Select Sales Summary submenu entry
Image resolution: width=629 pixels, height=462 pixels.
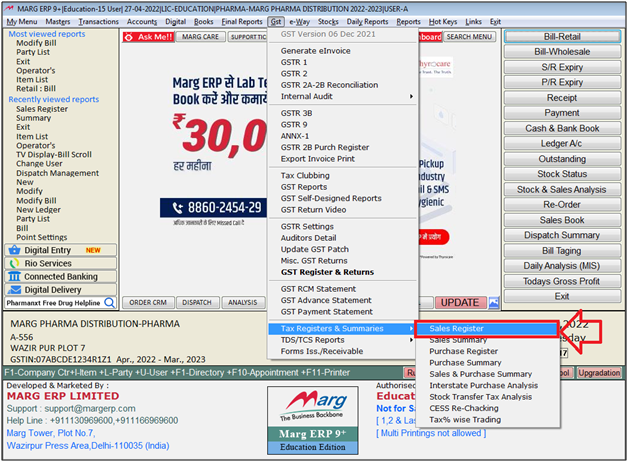click(x=458, y=340)
